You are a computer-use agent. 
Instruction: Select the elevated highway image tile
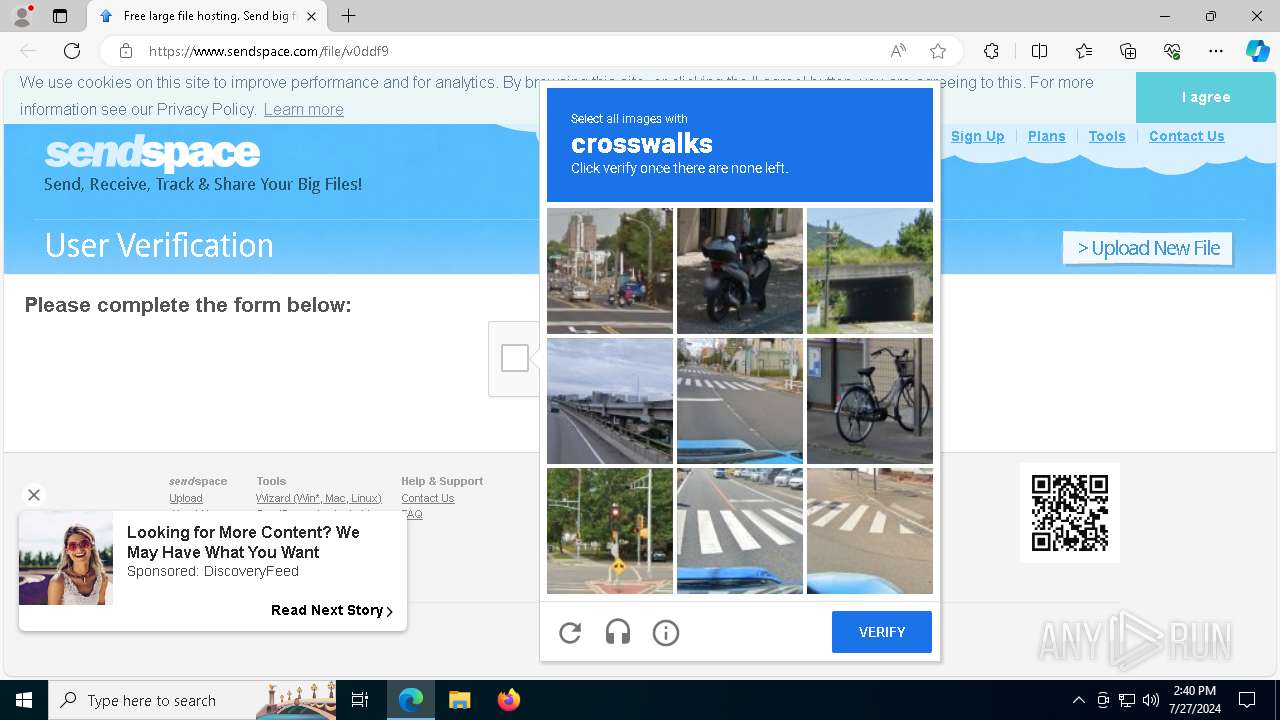[x=610, y=401]
